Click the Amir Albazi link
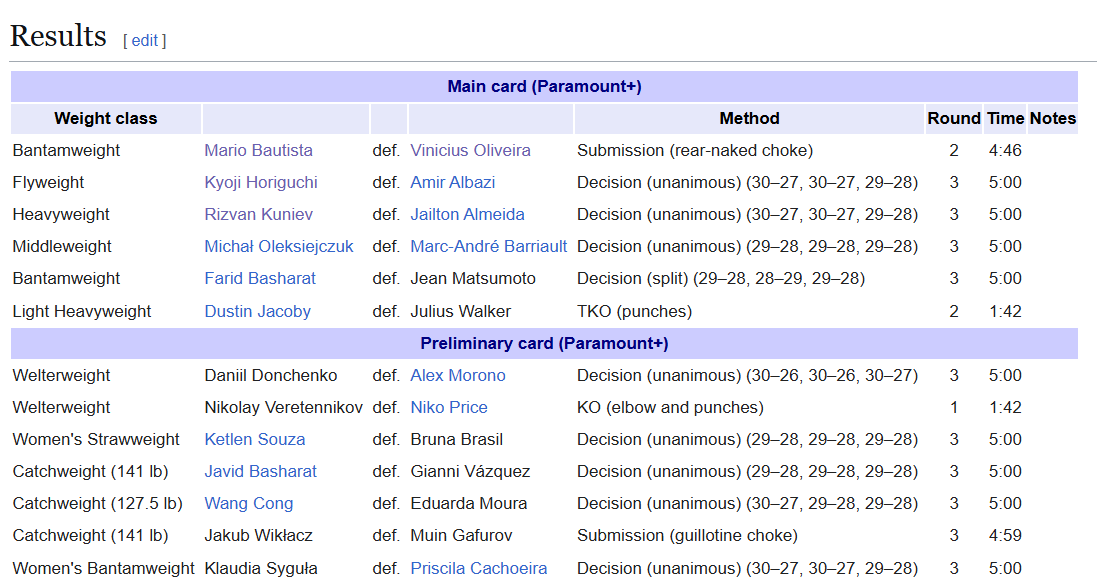 pyautogui.click(x=452, y=182)
